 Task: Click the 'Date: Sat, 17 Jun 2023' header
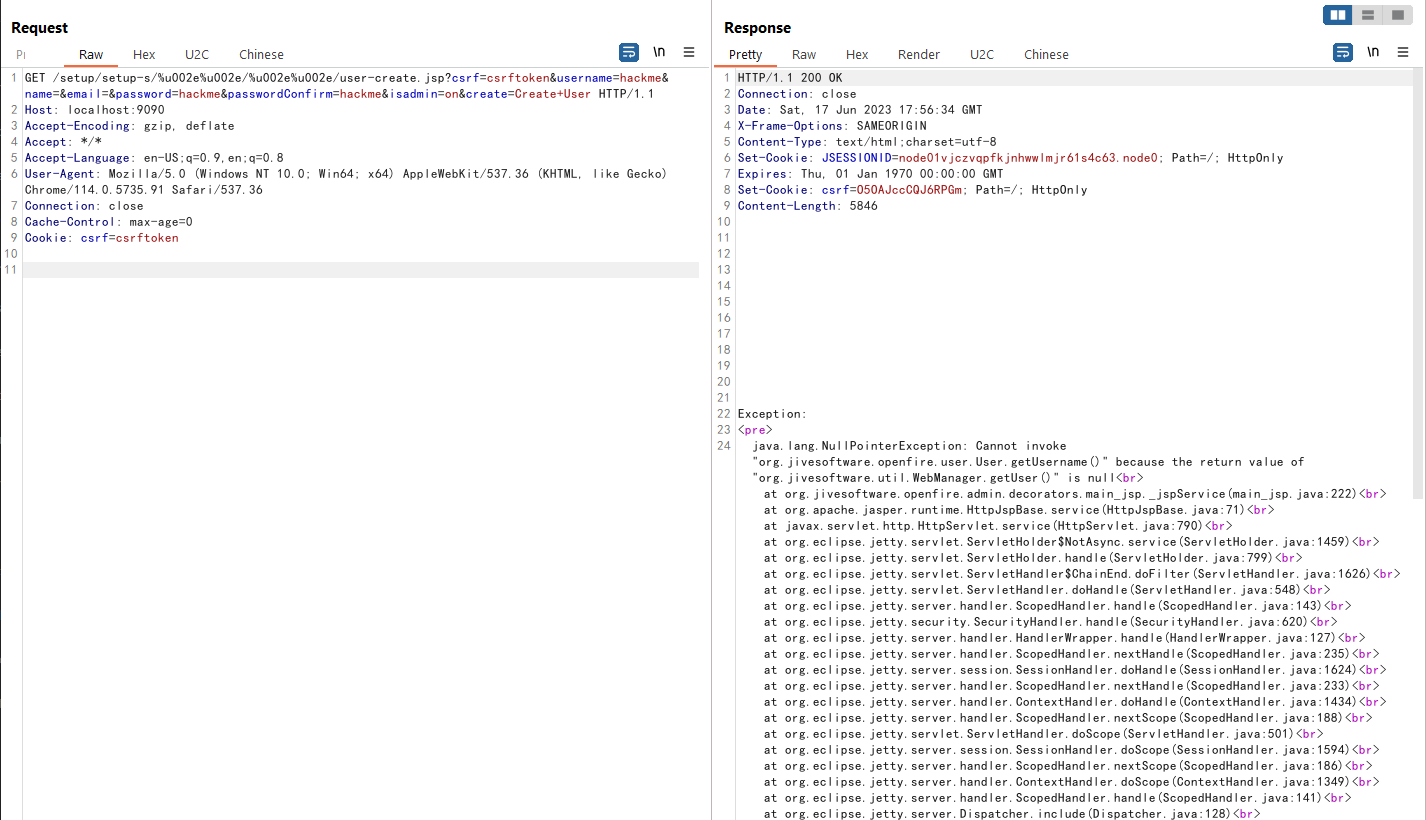[x=860, y=110]
